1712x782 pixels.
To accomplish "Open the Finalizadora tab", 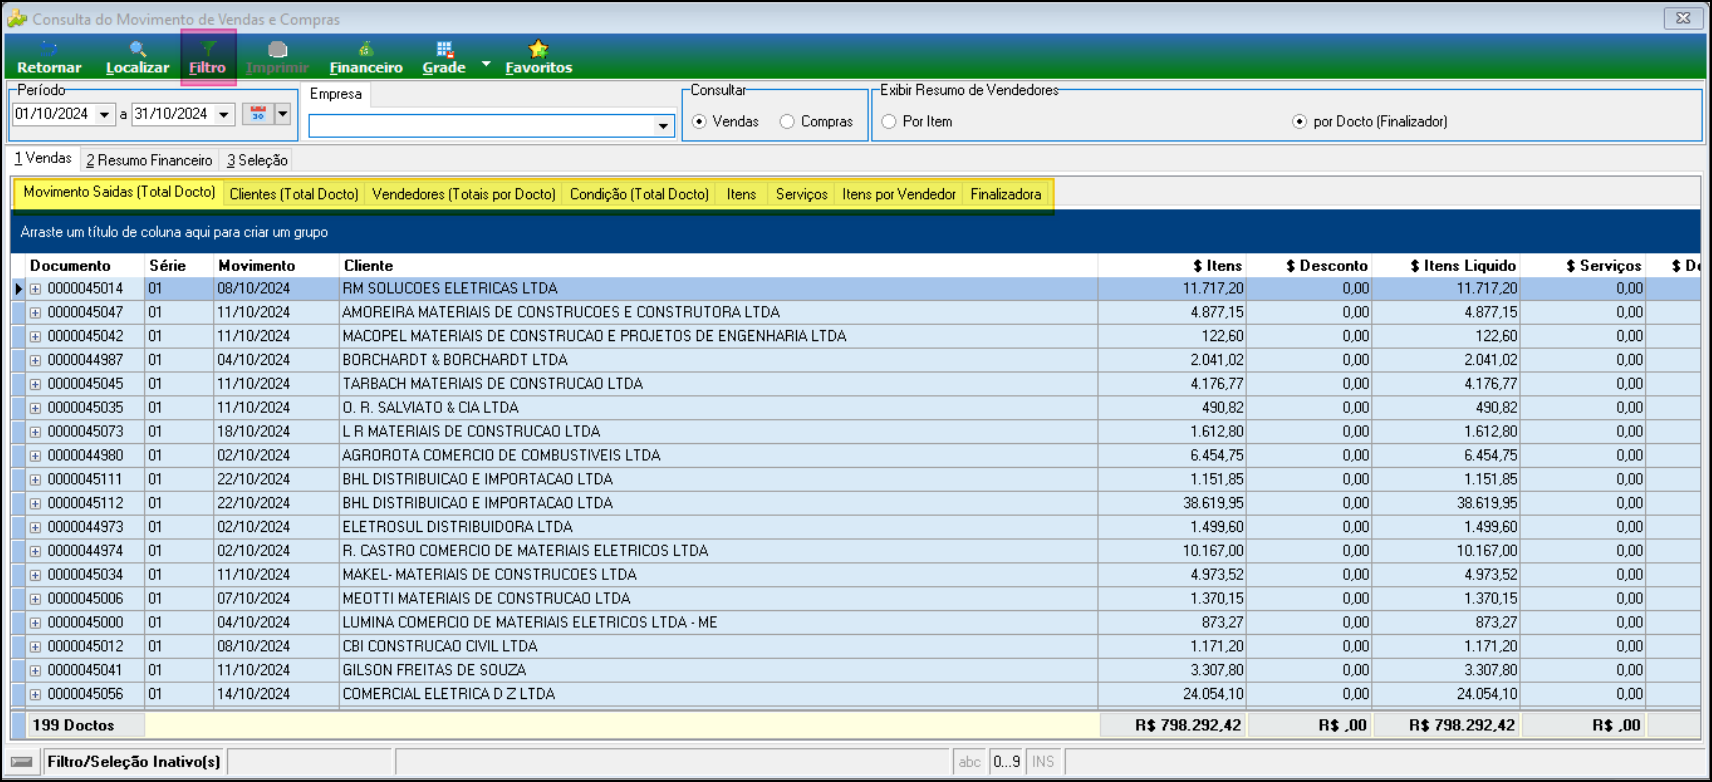I will tap(1006, 194).
